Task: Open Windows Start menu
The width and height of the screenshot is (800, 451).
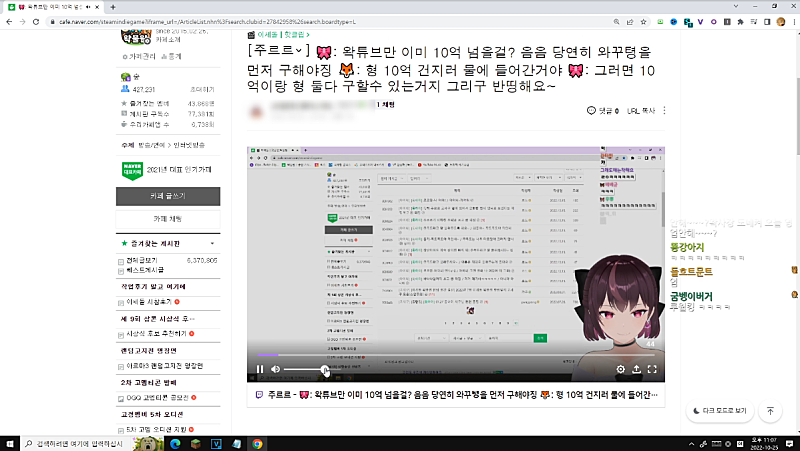Action: (10, 443)
